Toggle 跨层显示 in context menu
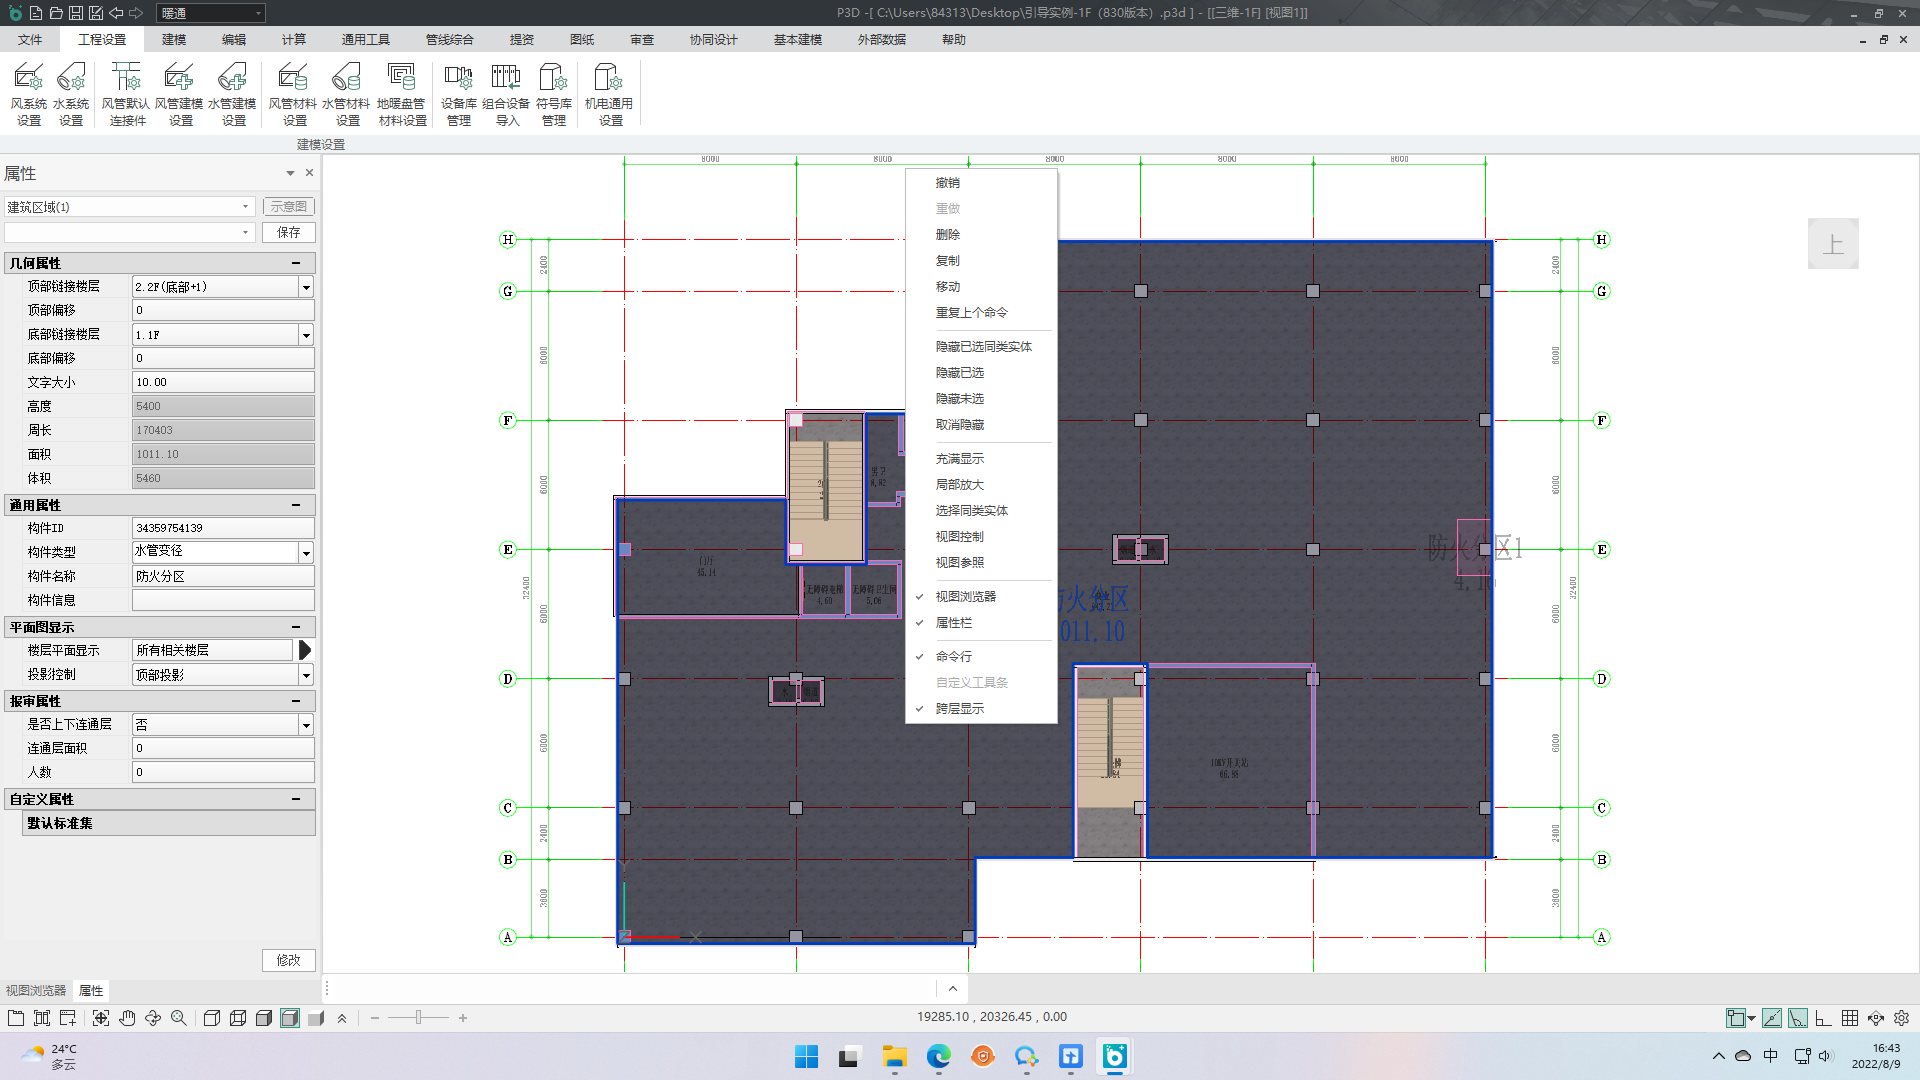Viewport: 1920px width, 1080px height. (x=959, y=709)
